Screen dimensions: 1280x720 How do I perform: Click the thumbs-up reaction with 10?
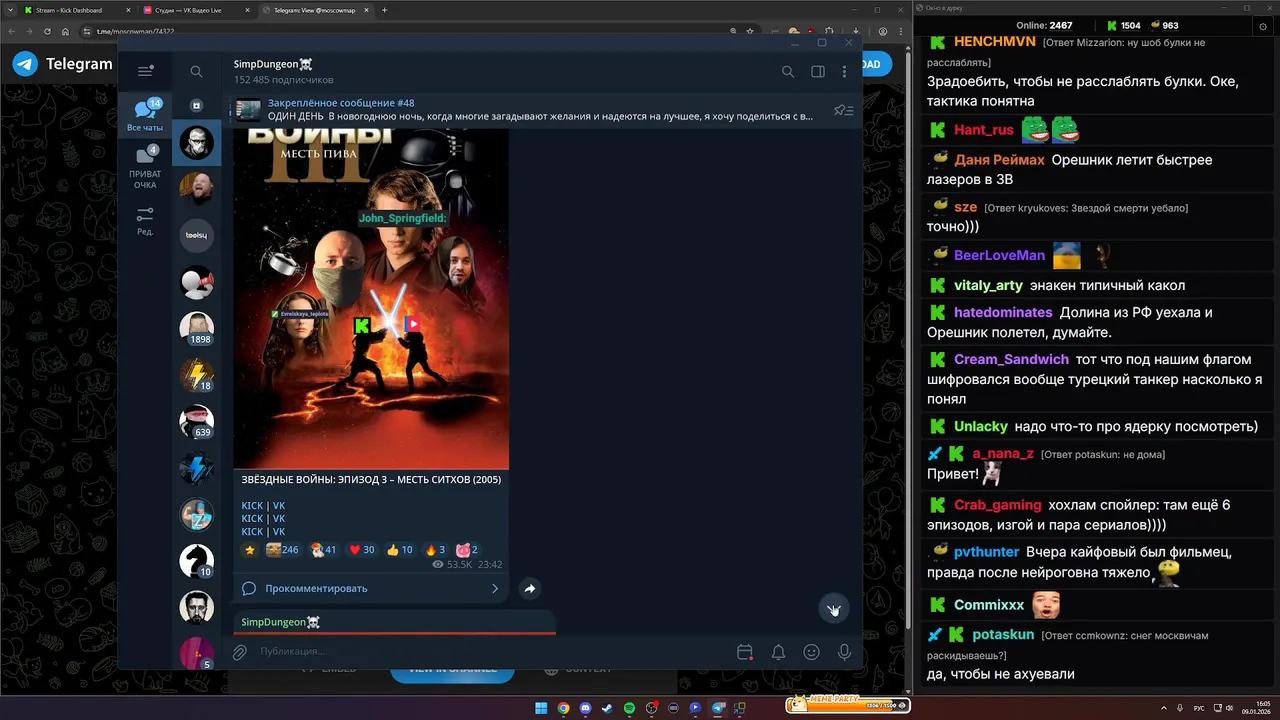(x=400, y=550)
